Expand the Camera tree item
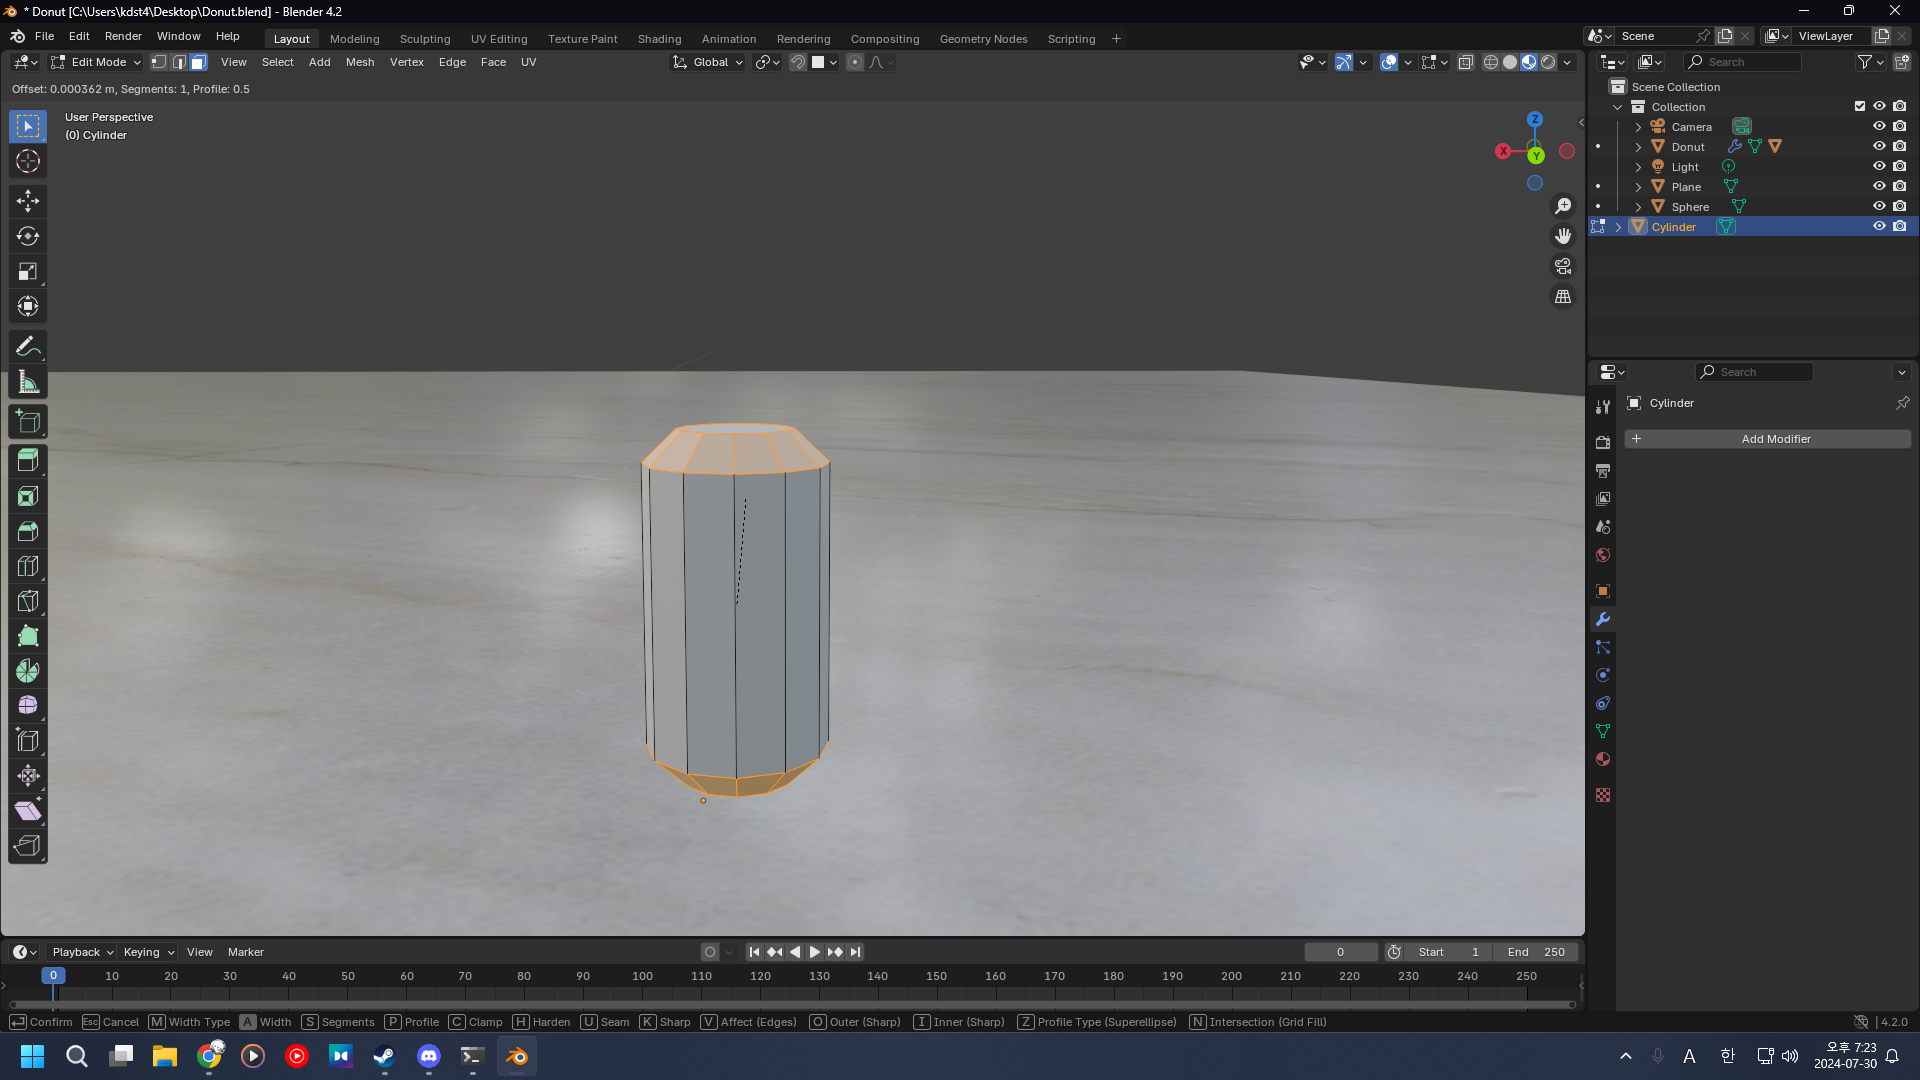The height and width of the screenshot is (1080, 1920). [x=1638, y=127]
